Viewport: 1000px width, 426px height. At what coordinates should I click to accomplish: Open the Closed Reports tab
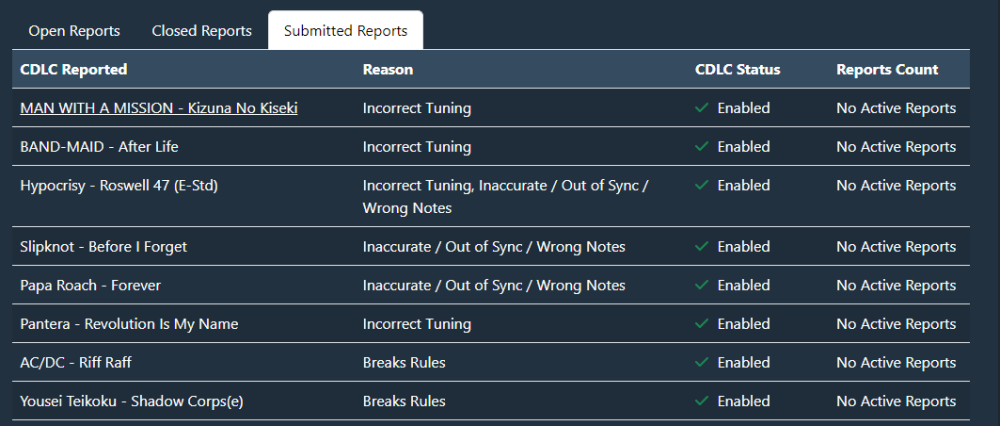click(201, 31)
